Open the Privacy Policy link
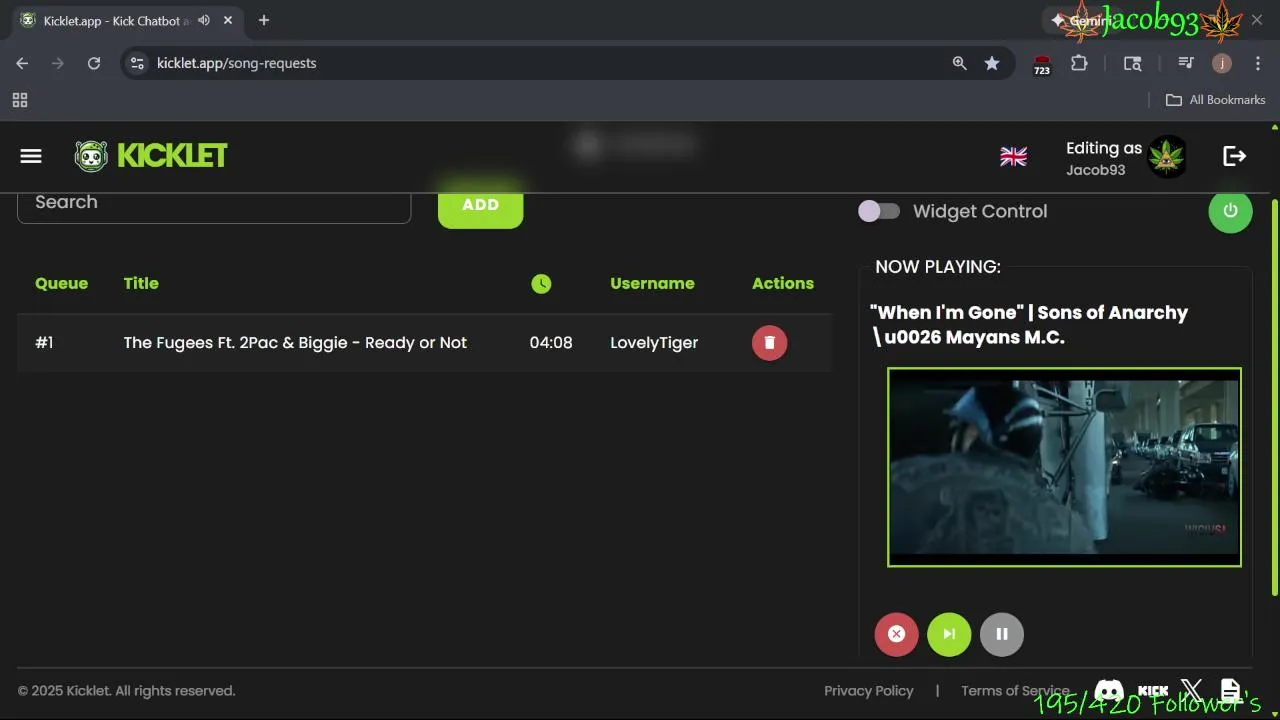 [x=868, y=691]
